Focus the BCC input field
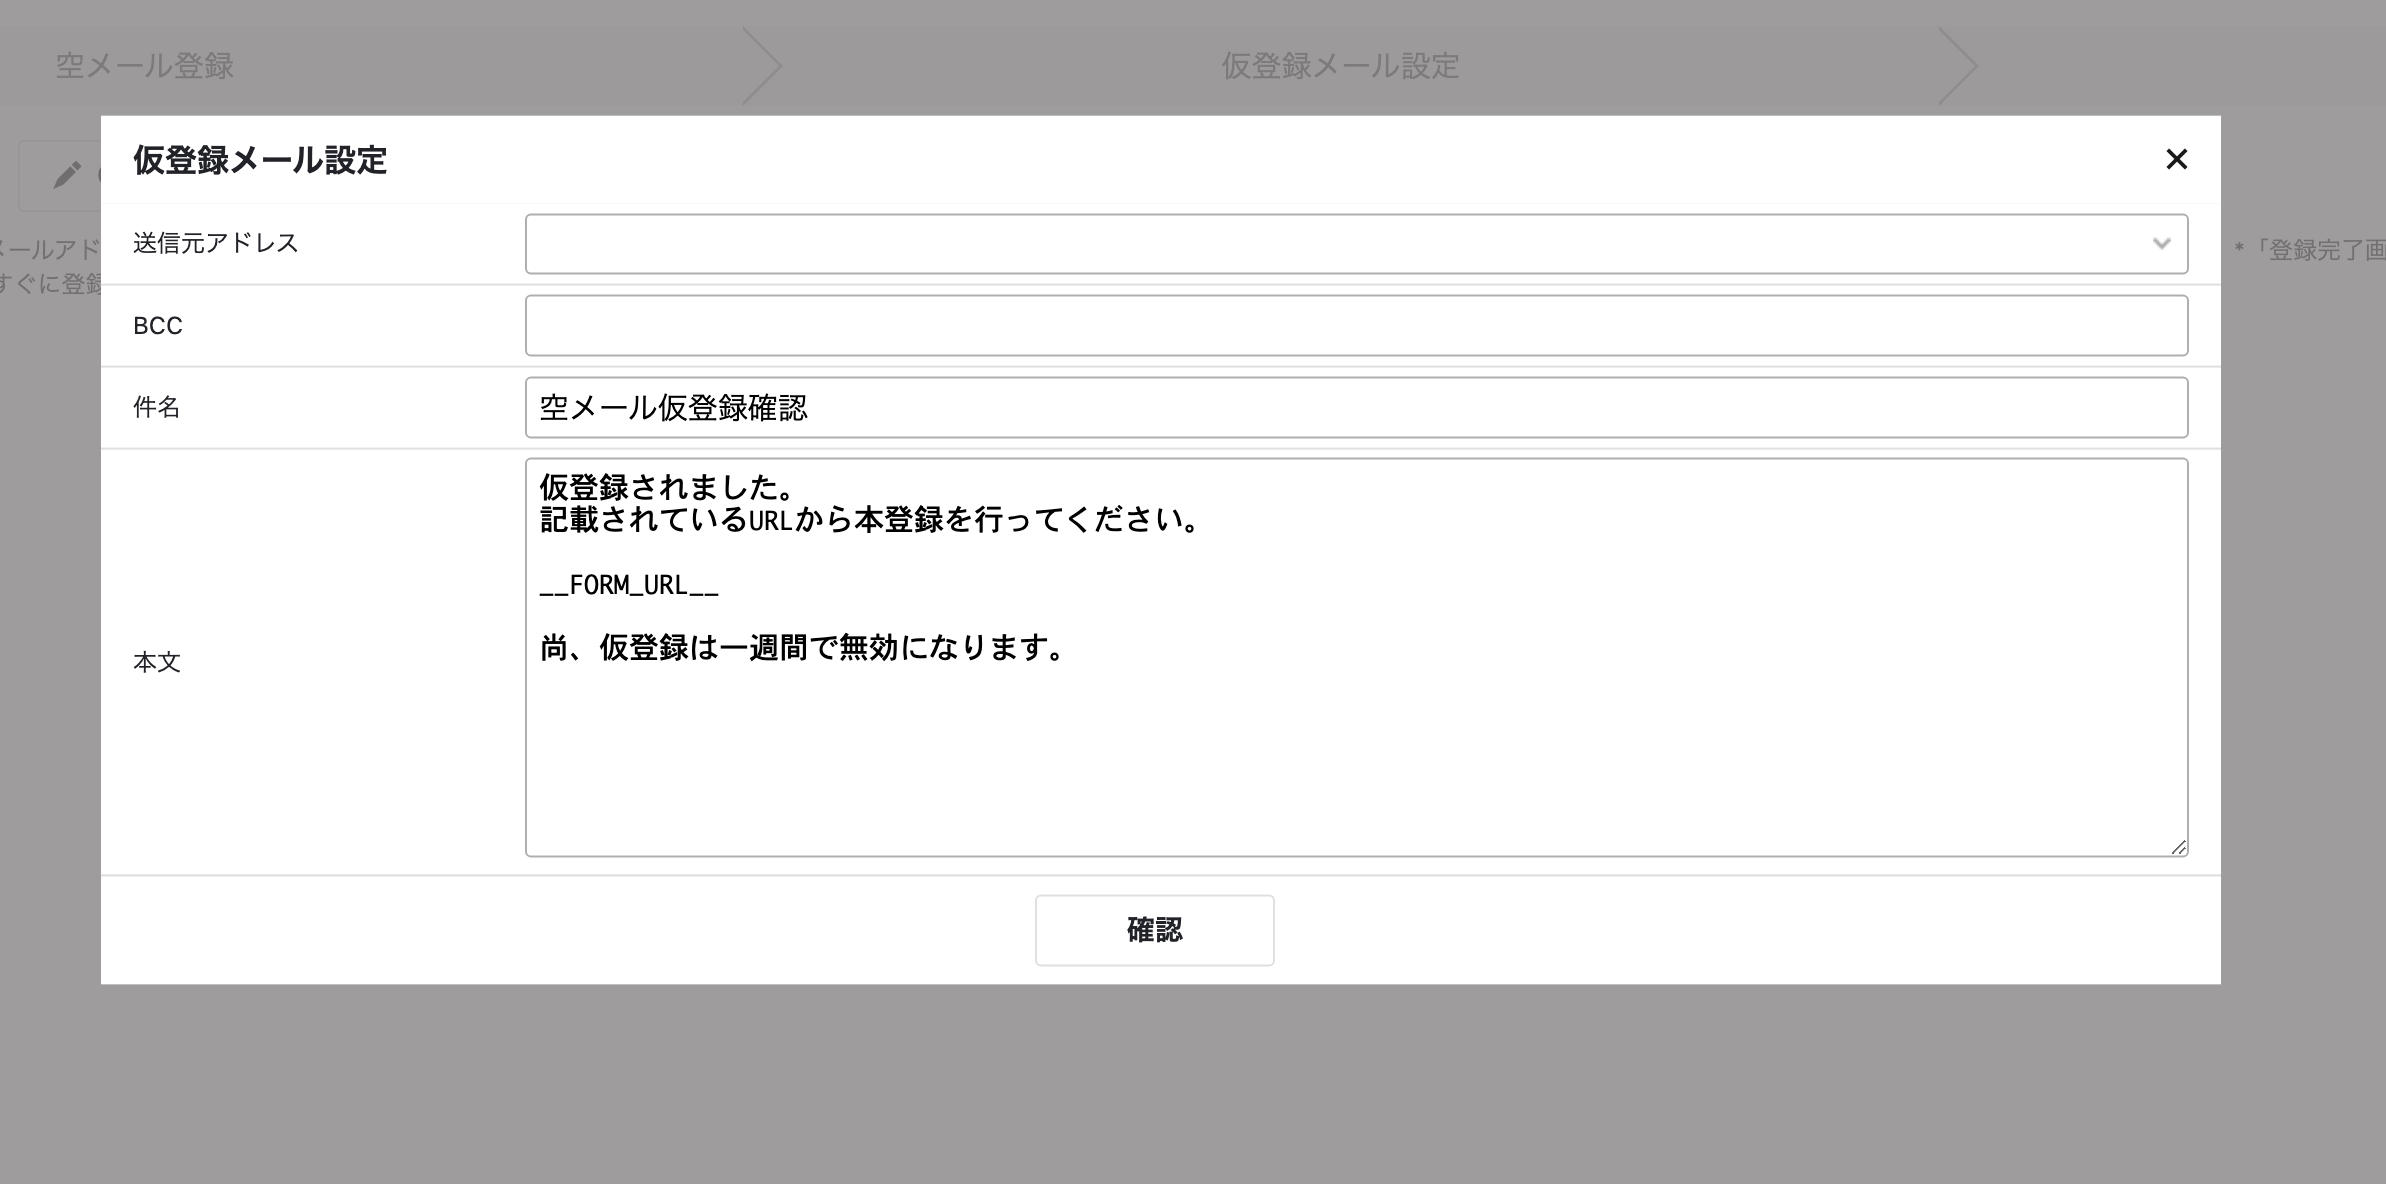This screenshot has height=1184, width=2386. tap(1356, 326)
